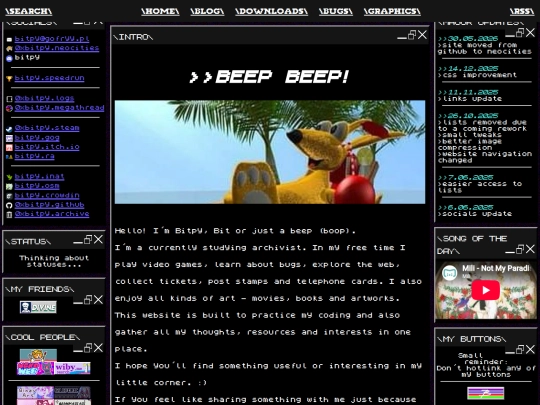
Task: Click the Neocities cat icon in socials
Action: [9, 49]
